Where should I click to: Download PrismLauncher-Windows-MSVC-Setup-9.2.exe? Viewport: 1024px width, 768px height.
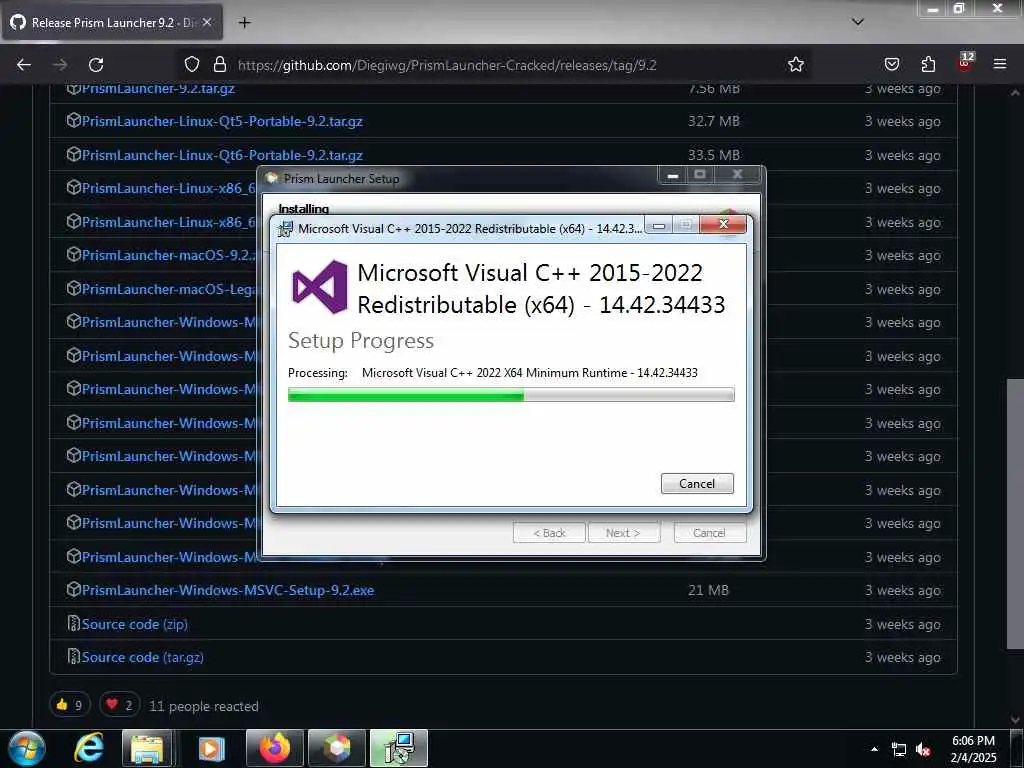tap(228, 590)
